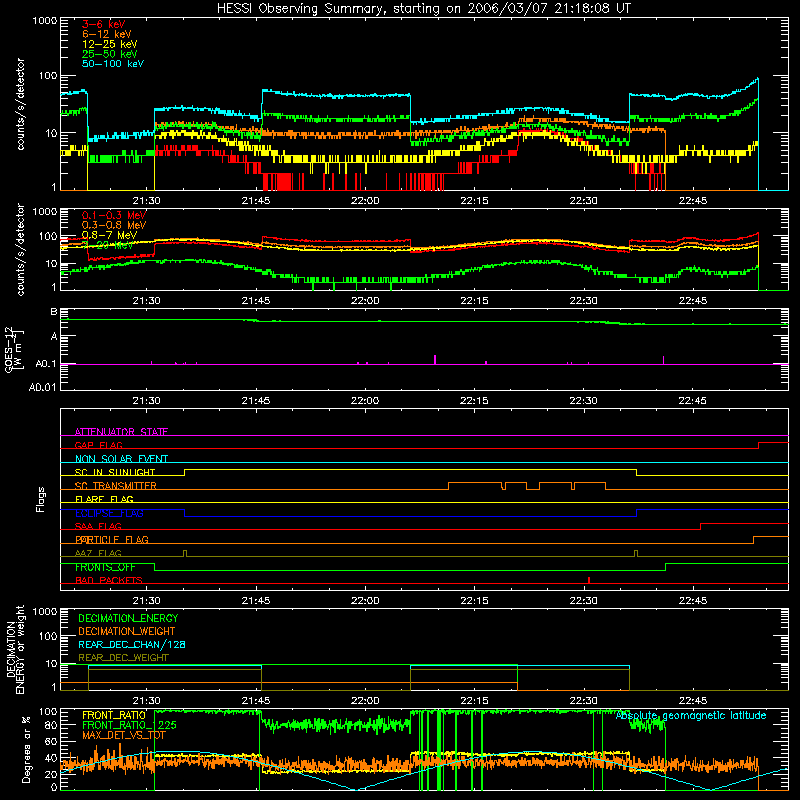
Task: Select the NON_SOLAR_EVENT flag label
Action: click(121, 459)
